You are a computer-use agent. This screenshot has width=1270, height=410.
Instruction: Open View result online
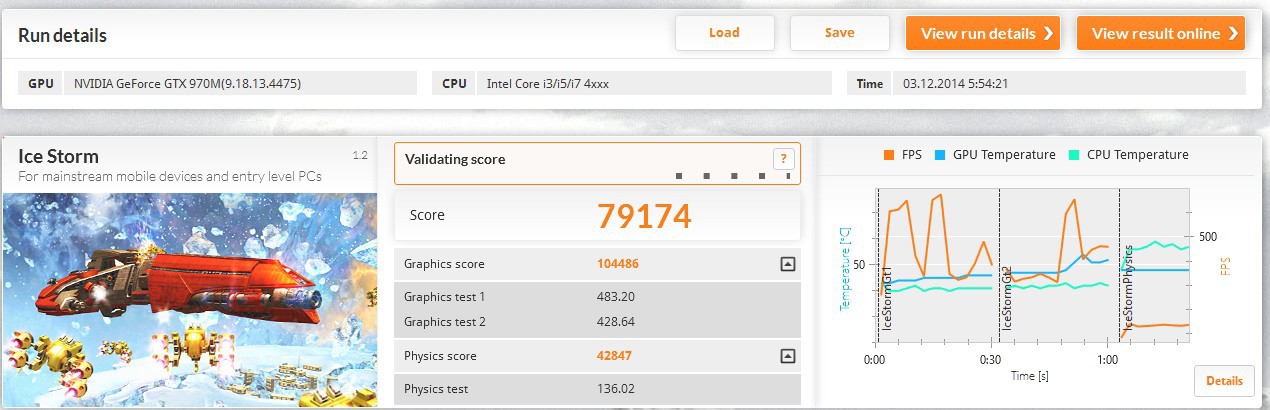pos(1161,33)
